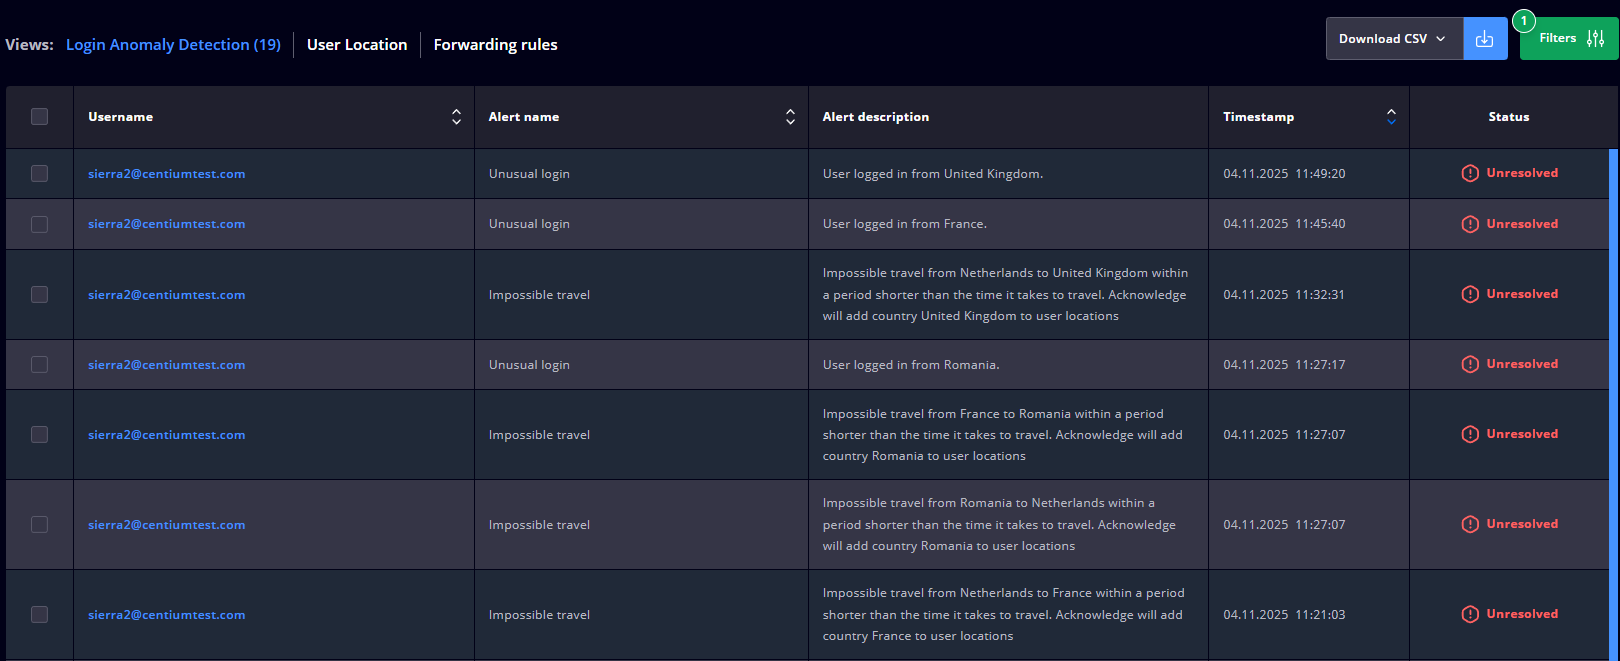
Task: Click Unresolved alert icon in 11:21:03 row
Action: point(1470,614)
